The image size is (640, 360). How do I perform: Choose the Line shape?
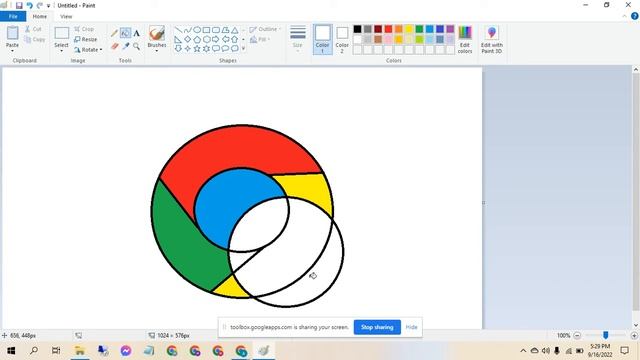point(178,30)
